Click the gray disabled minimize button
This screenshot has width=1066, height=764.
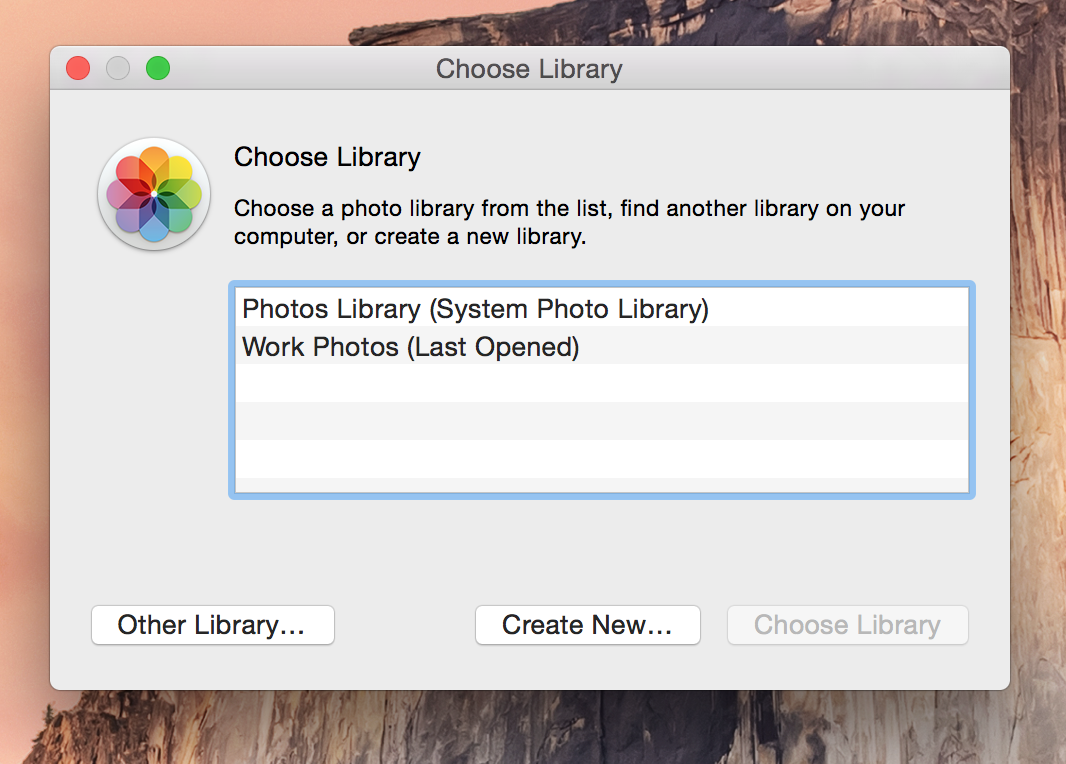click(x=118, y=68)
